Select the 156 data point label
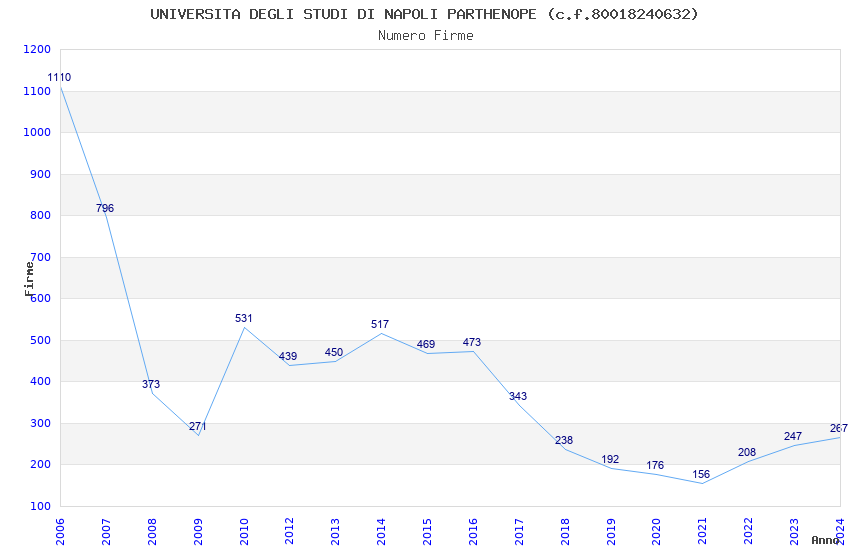Screen dimensions: 850x550 click(x=701, y=474)
